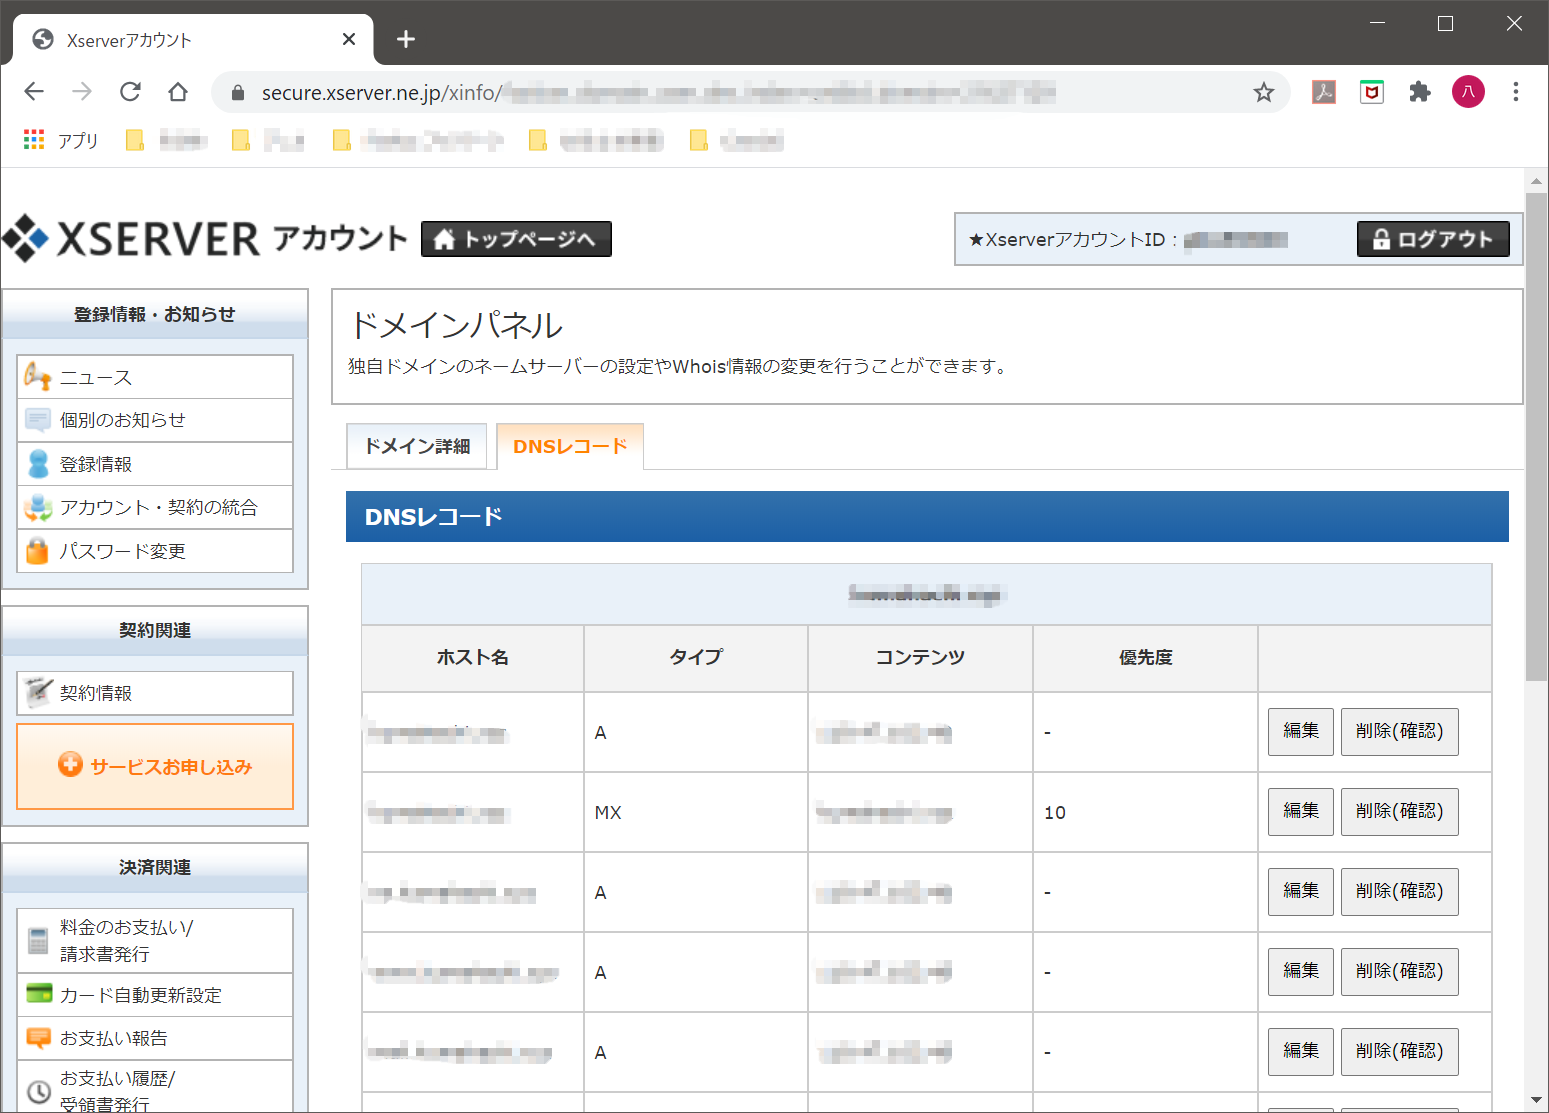Click 編集 for the MX record
Viewport: 1549px width, 1113px height.
coord(1301,811)
